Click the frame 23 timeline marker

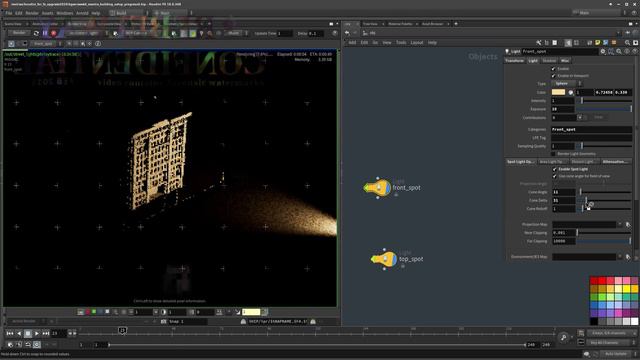(x=122, y=330)
